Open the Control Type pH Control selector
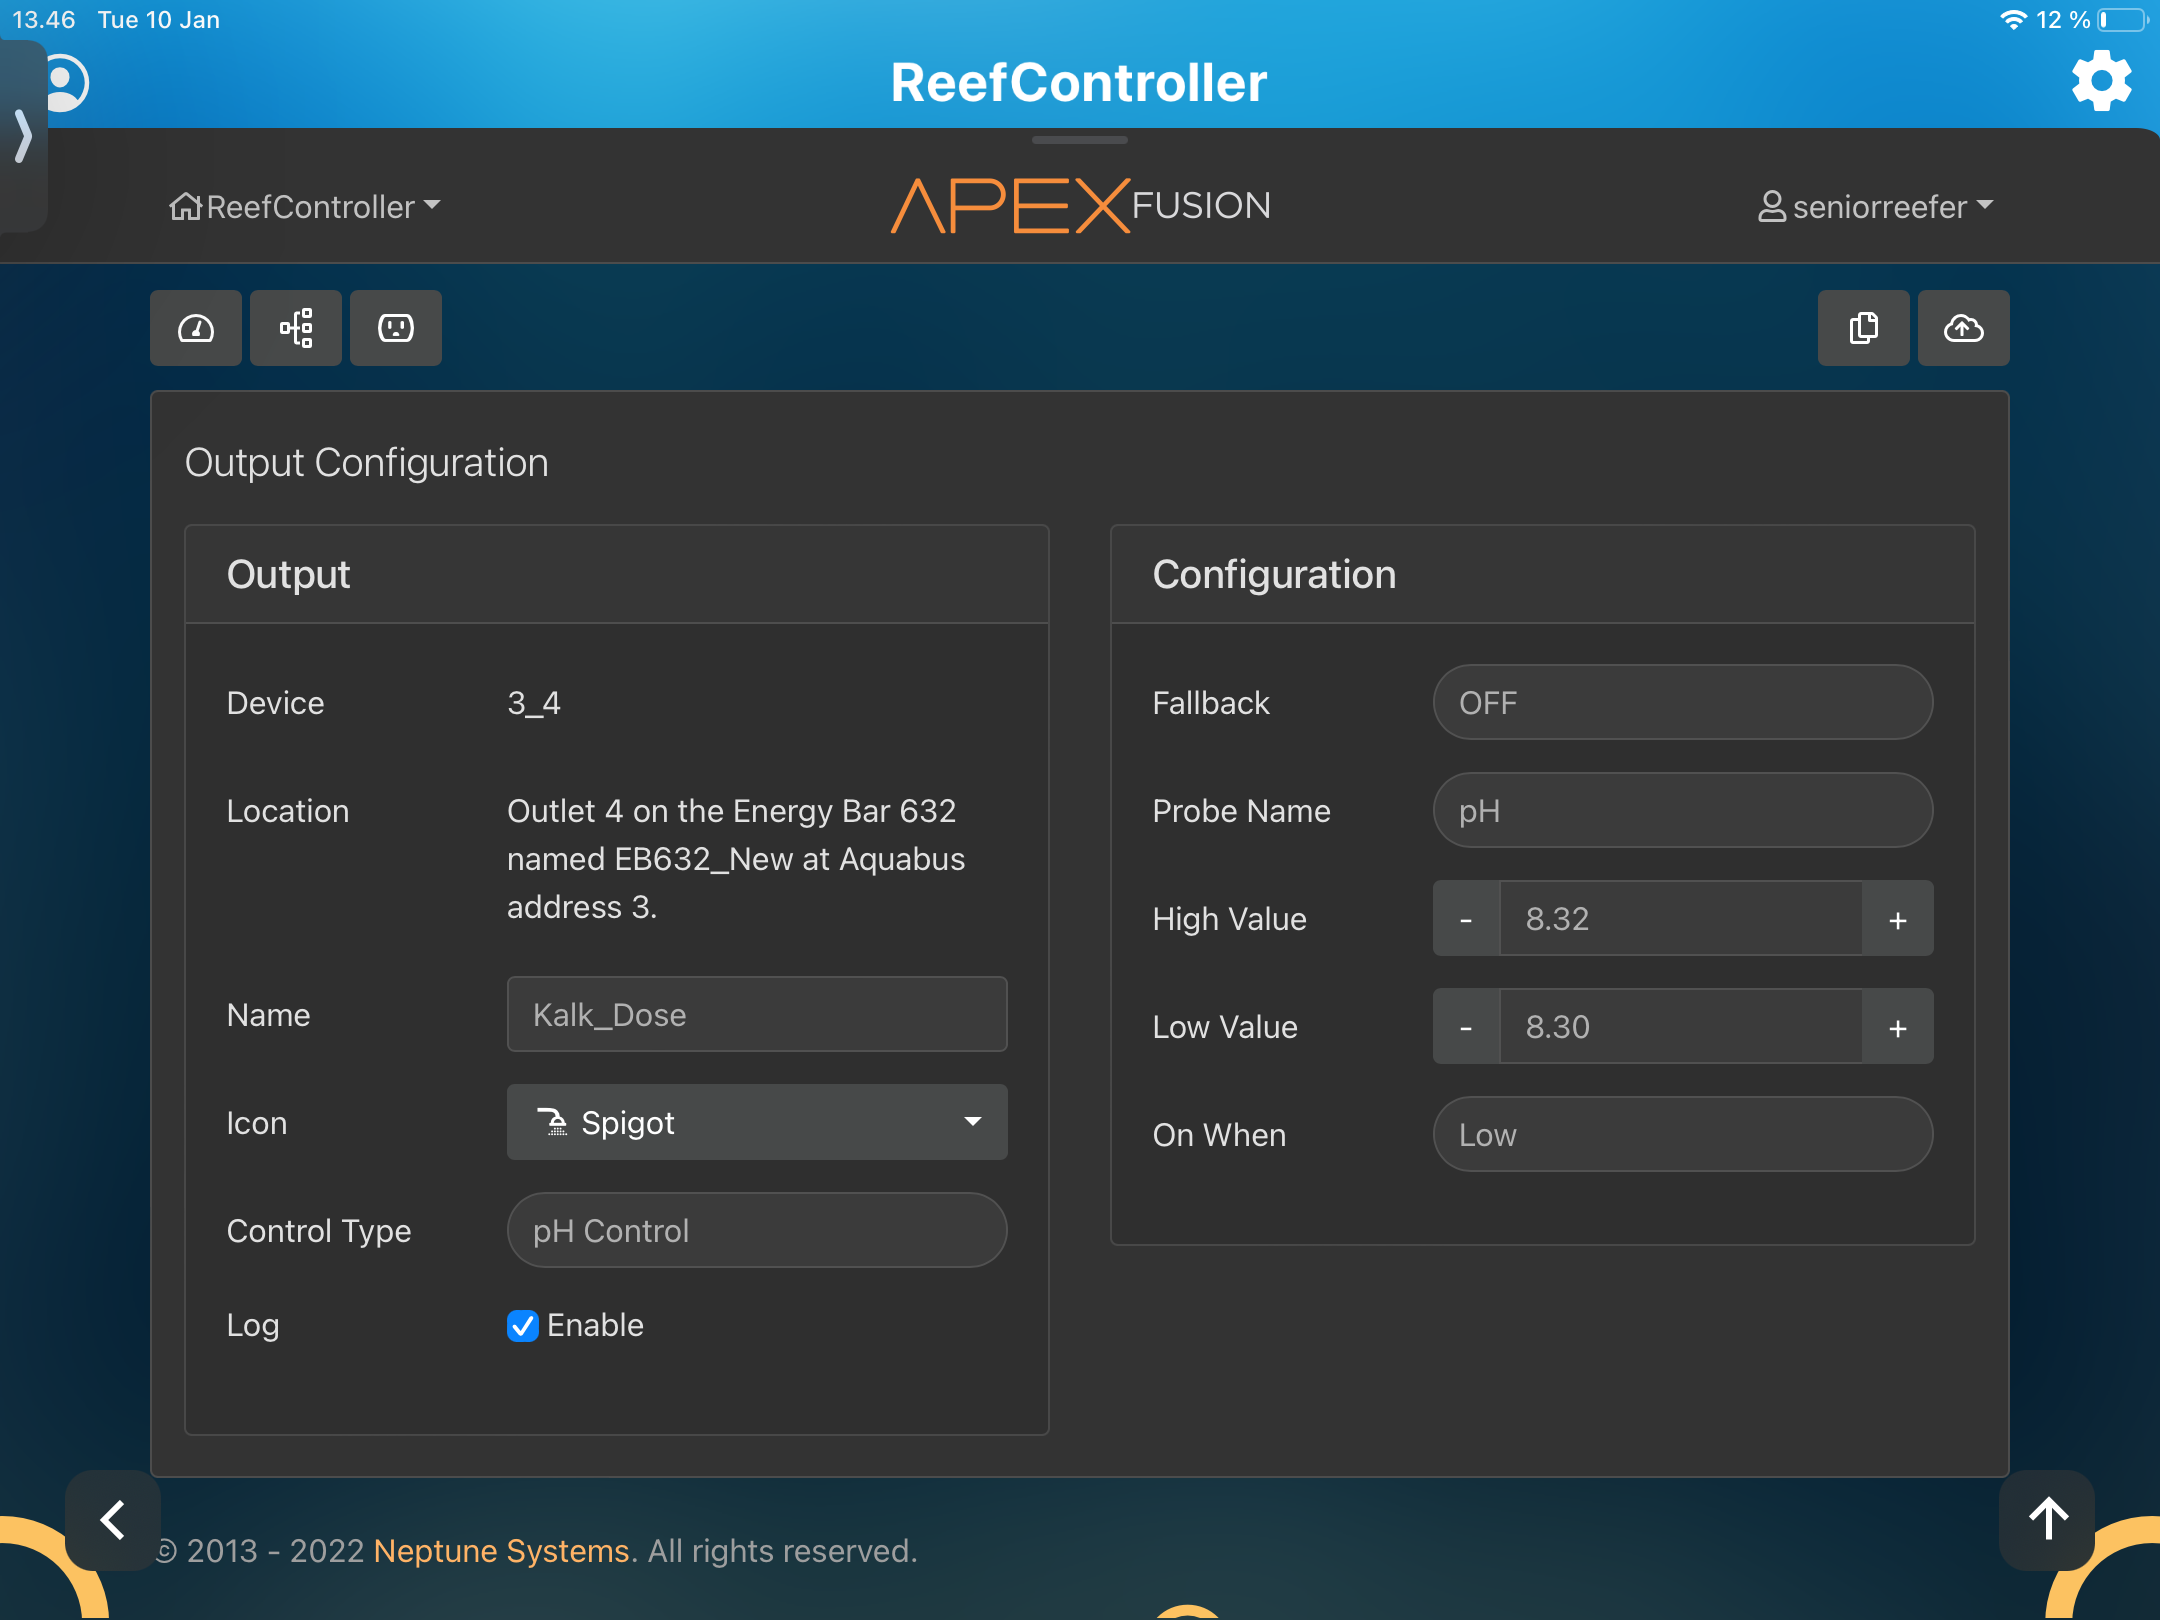Image resolution: width=2160 pixels, height=1620 pixels. 757,1230
